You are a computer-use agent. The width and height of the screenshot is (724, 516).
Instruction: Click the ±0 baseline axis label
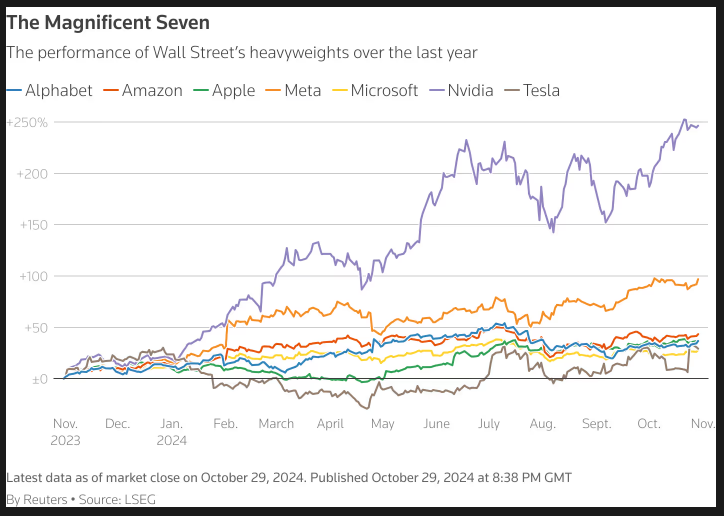point(40,379)
